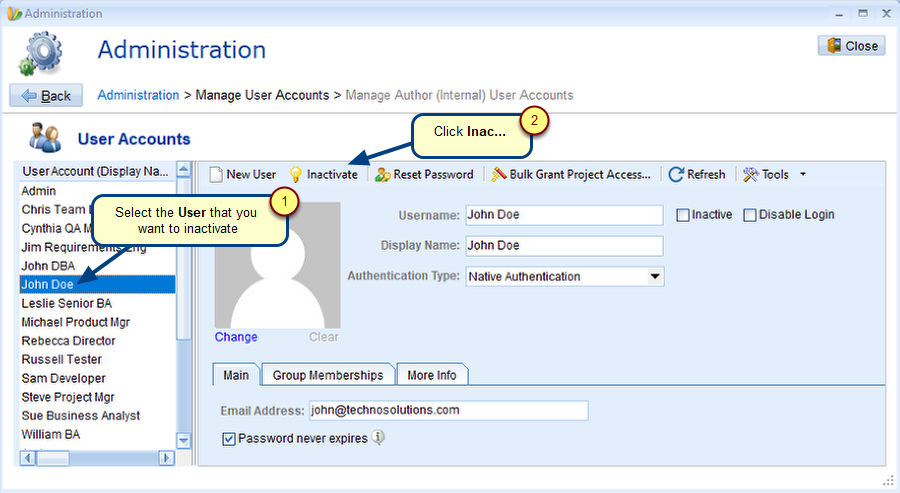Click horizontal scrollbar left arrow
The width and height of the screenshot is (900, 493).
pos(28,458)
